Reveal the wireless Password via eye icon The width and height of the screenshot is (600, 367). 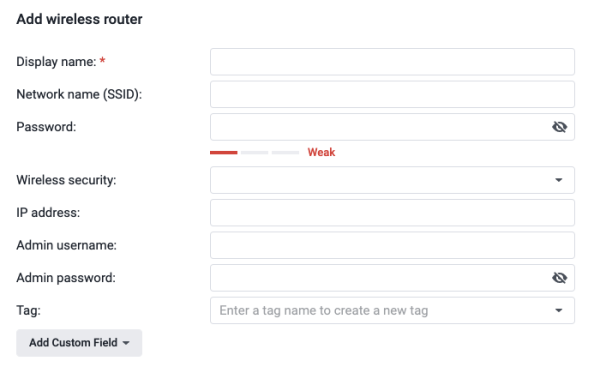(559, 127)
